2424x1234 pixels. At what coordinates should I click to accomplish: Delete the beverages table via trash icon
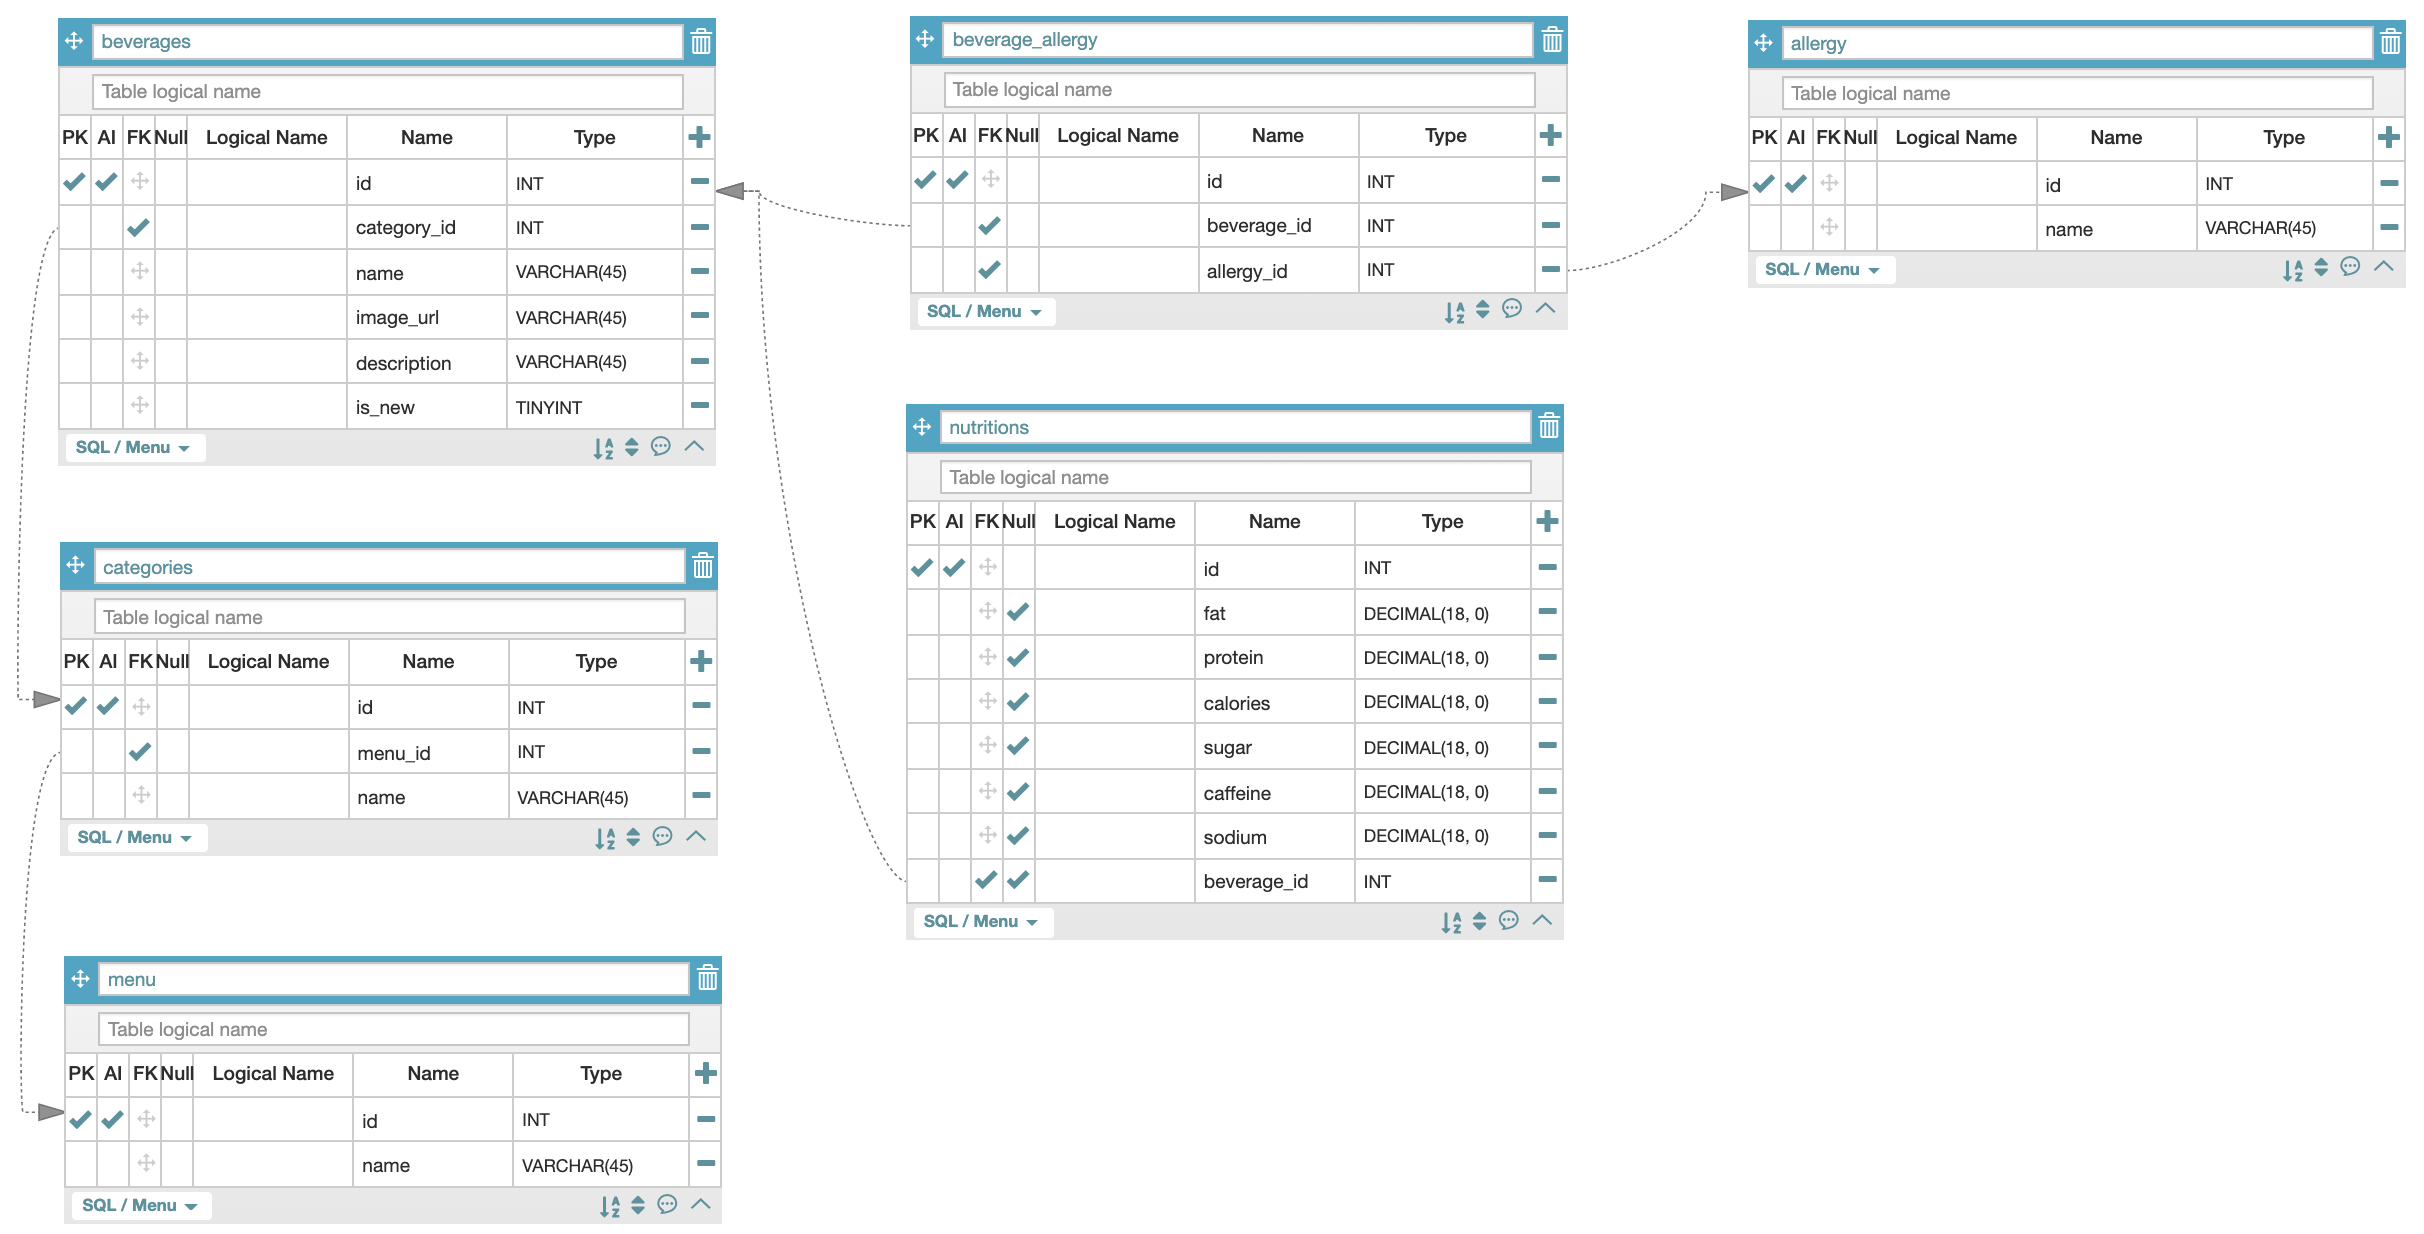[701, 41]
